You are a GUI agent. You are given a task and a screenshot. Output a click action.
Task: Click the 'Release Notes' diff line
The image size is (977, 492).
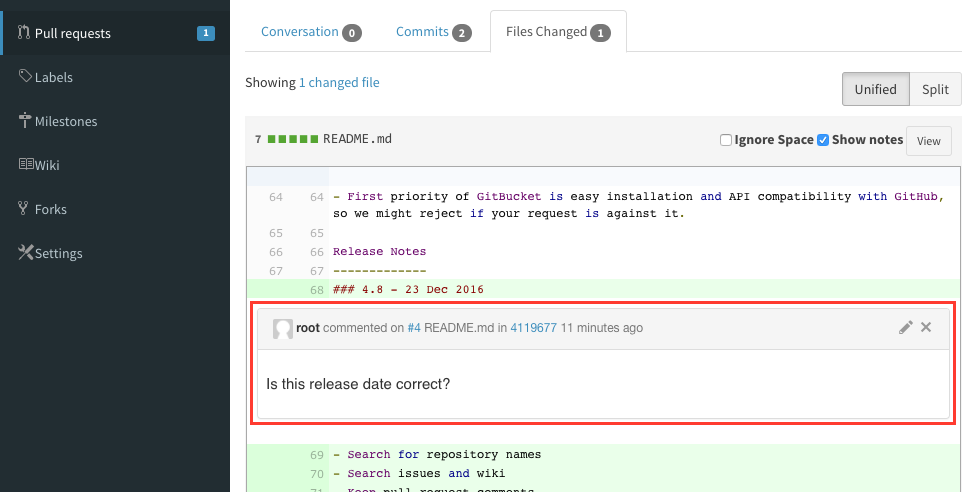(379, 252)
